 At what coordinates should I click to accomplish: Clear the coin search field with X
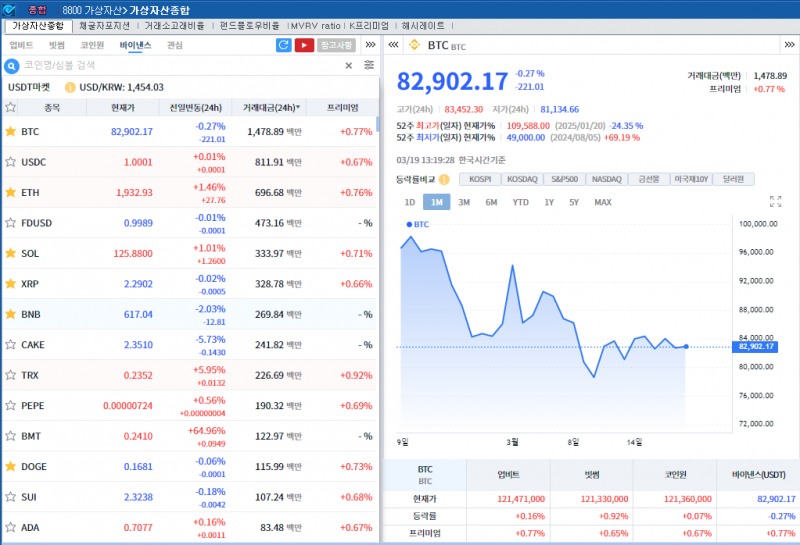[348, 65]
